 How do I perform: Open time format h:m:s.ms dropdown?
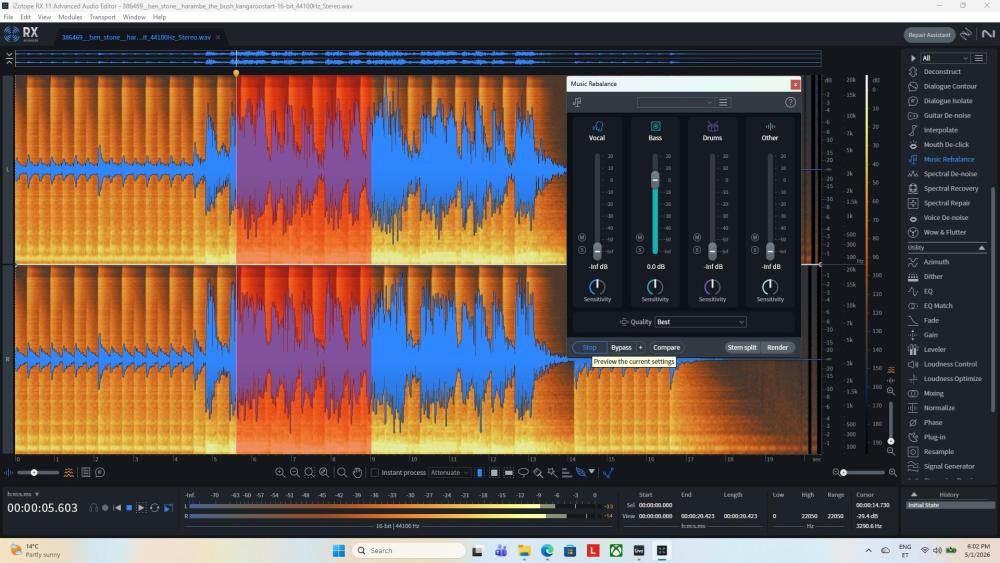(x=23, y=494)
